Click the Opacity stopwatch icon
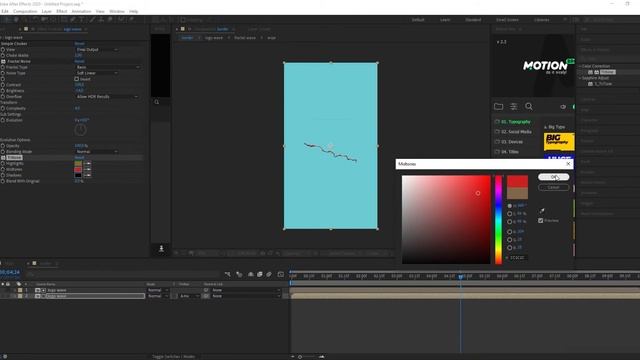 point(3,146)
